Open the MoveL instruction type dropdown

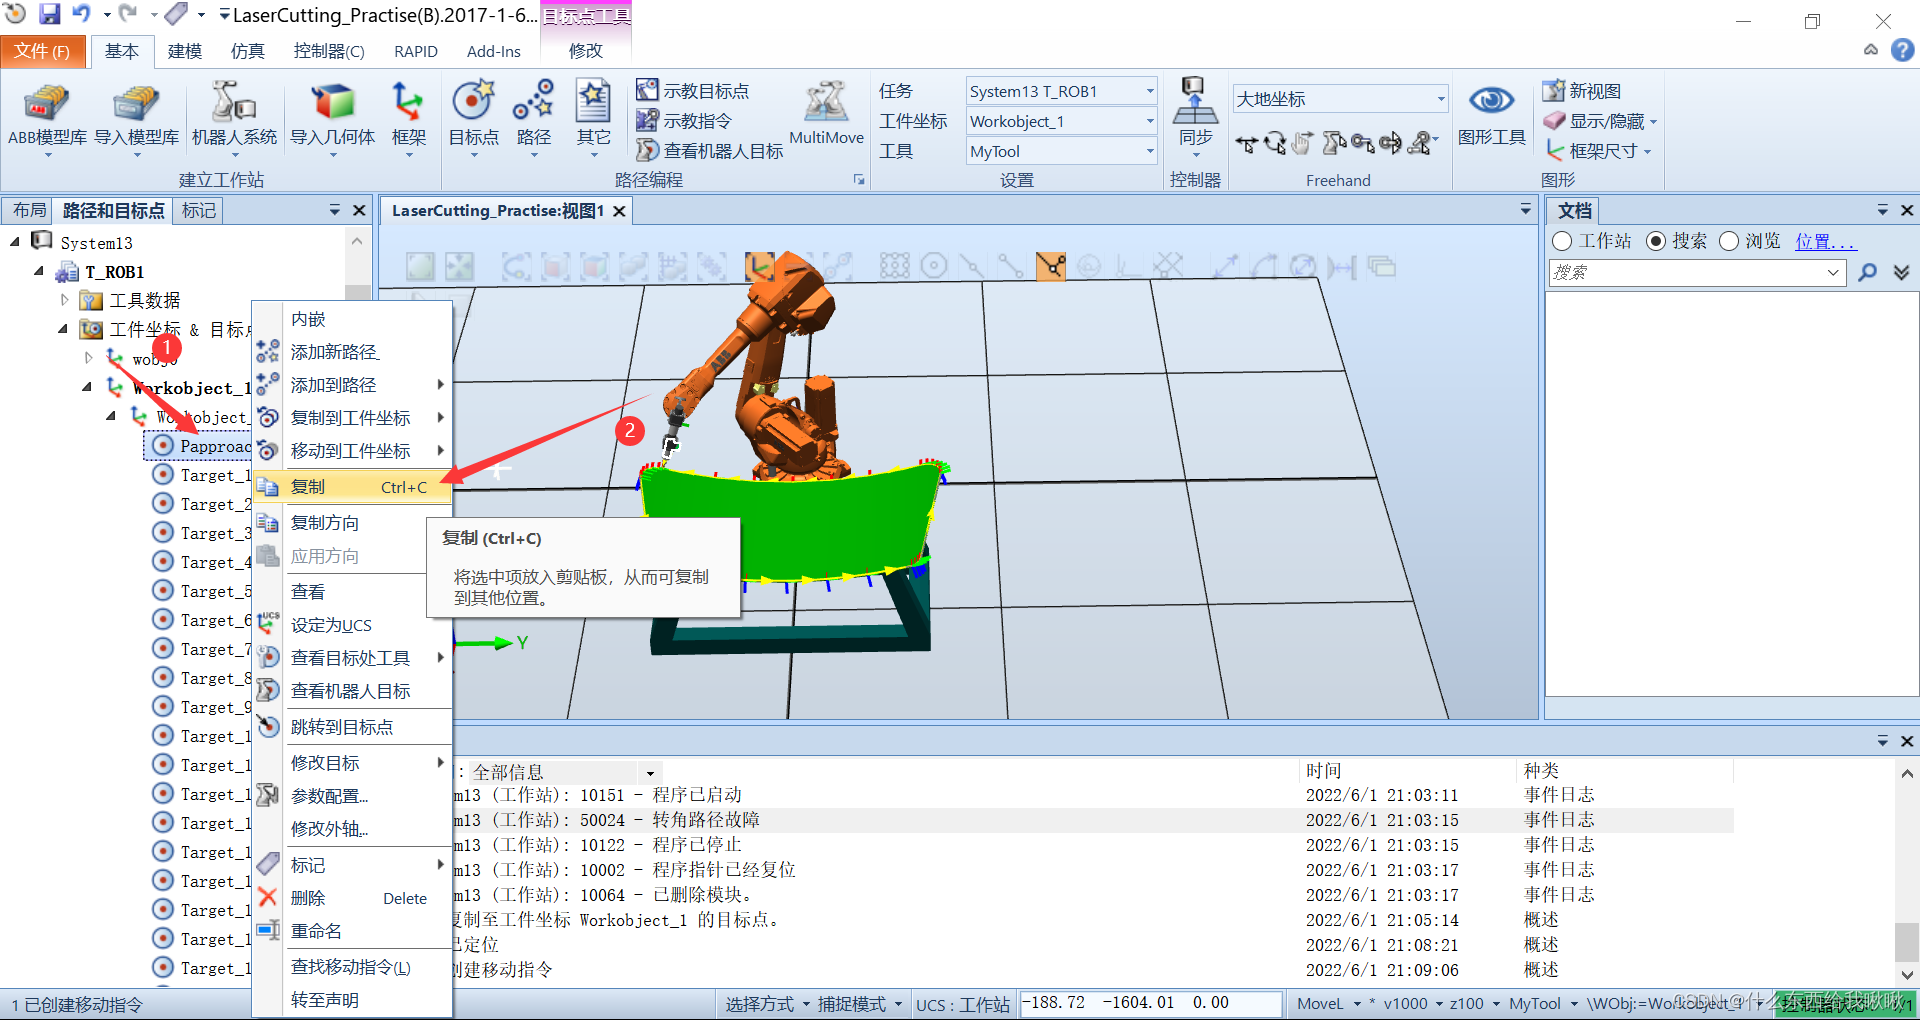point(1357,1003)
